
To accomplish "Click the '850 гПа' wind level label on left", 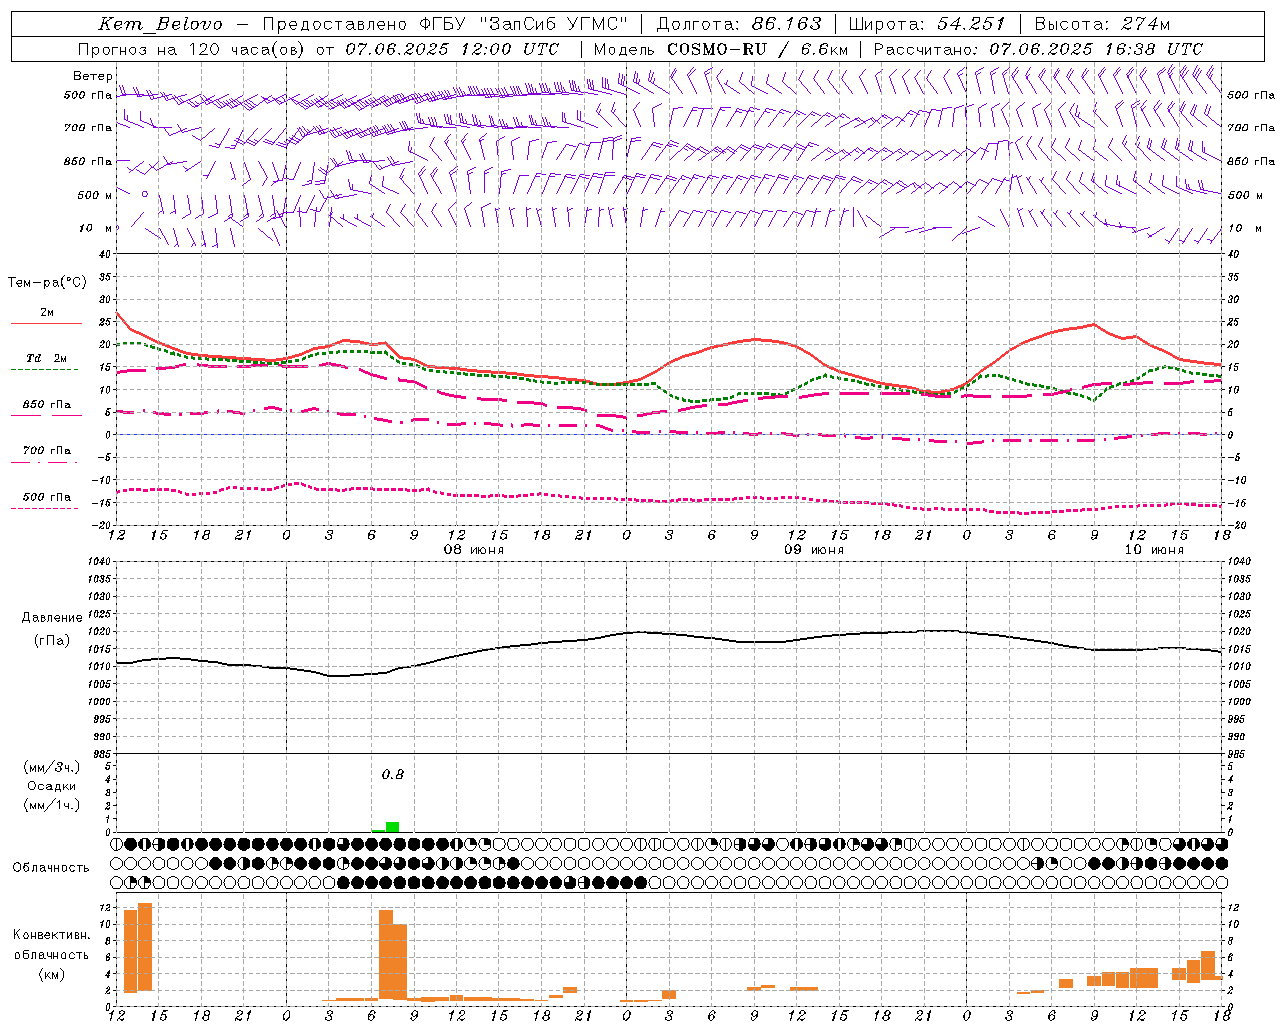I will 88,161.
